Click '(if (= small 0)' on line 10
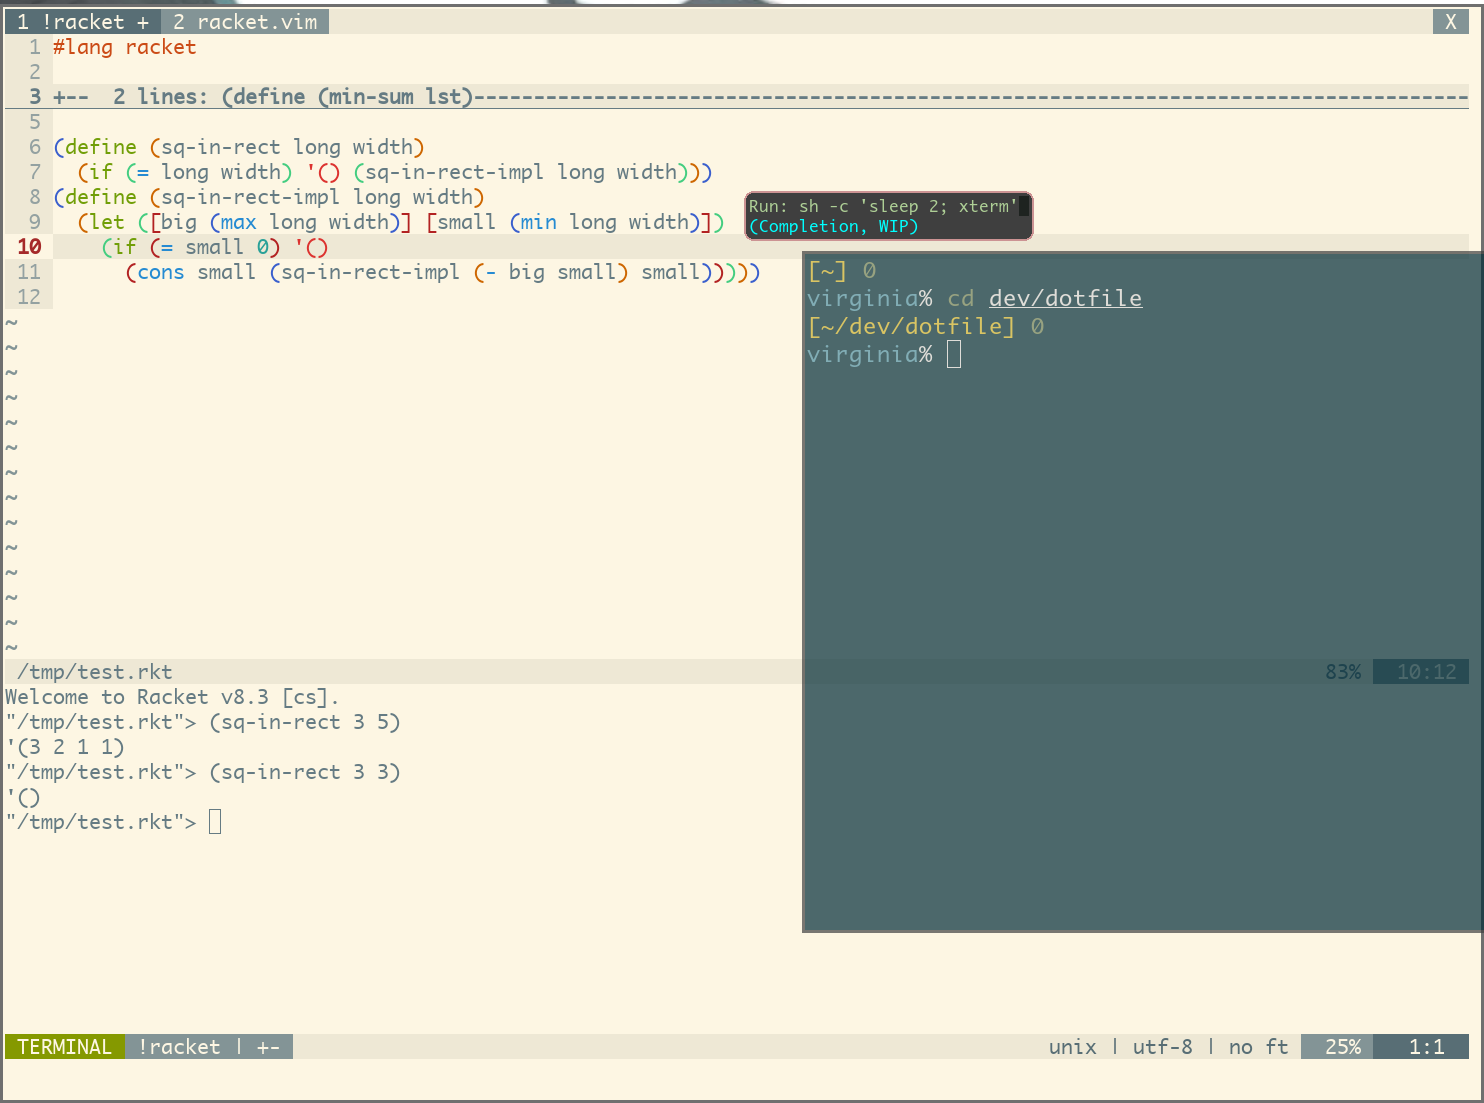This screenshot has height=1103, width=1484. pyautogui.click(x=191, y=247)
